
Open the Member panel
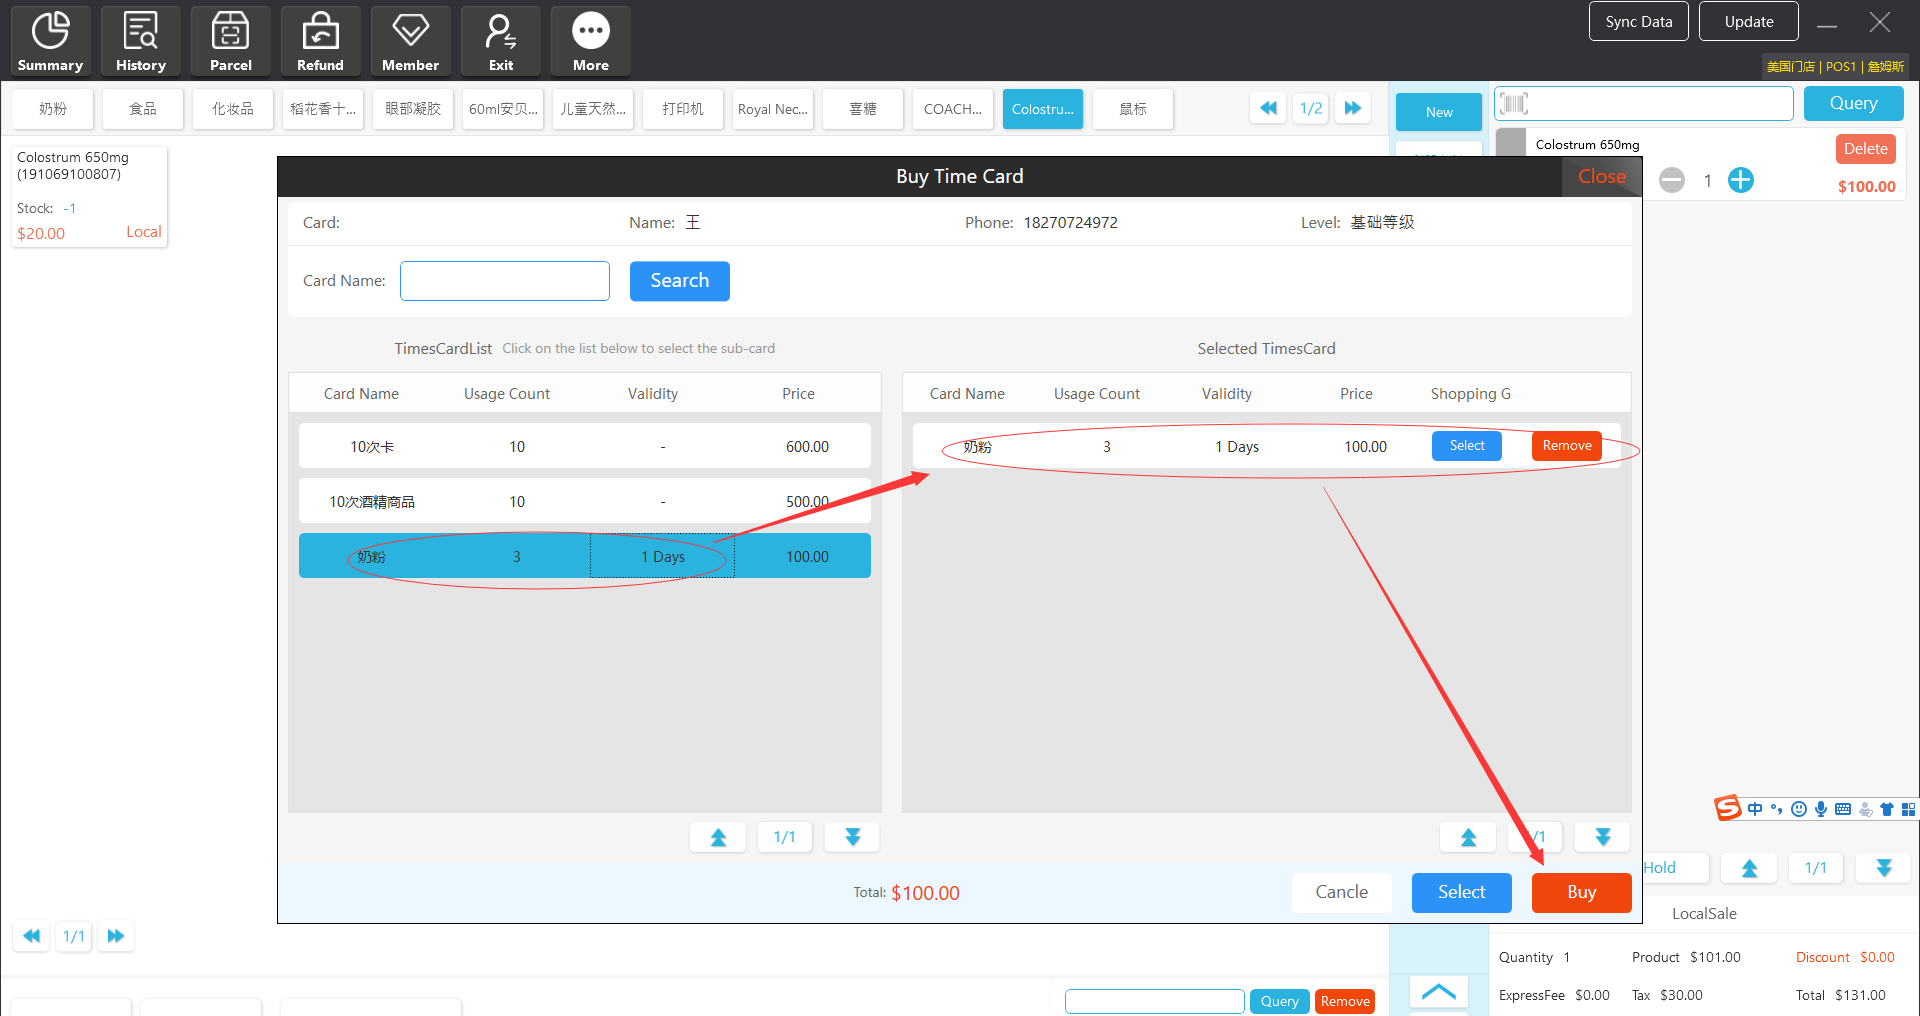click(x=410, y=41)
